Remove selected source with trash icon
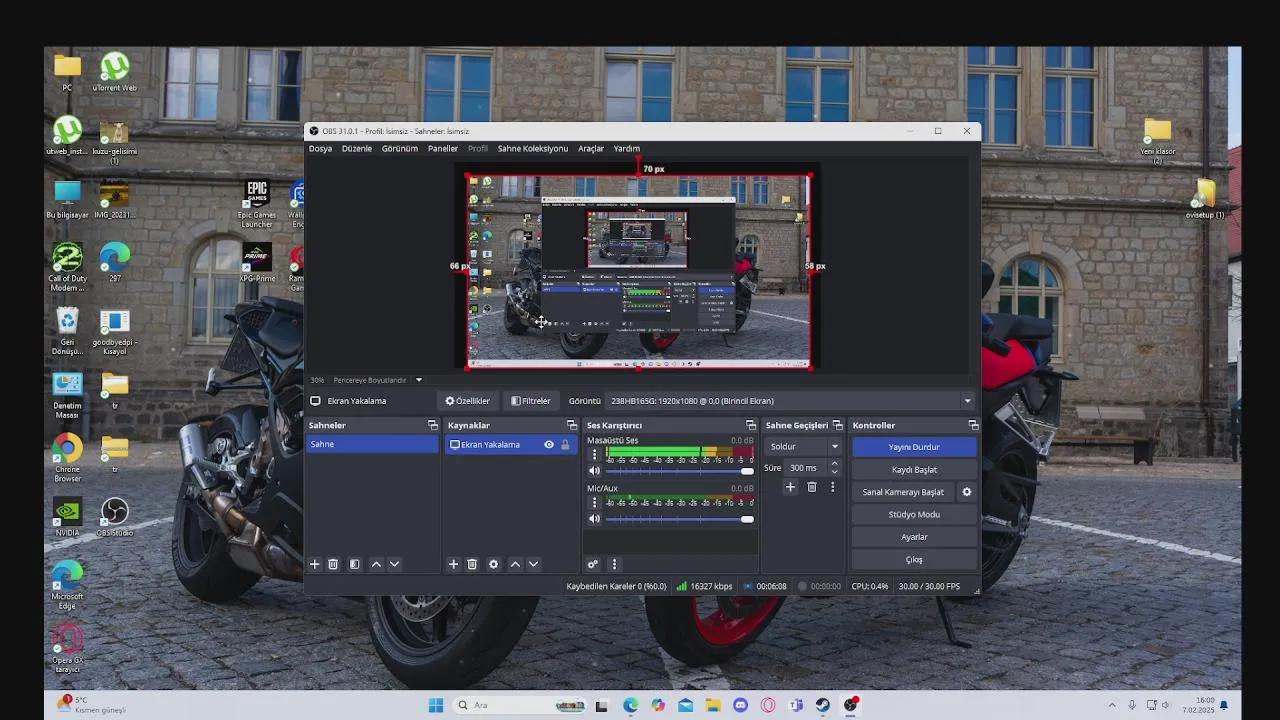The width and height of the screenshot is (1280, 720). click(472, 564)
